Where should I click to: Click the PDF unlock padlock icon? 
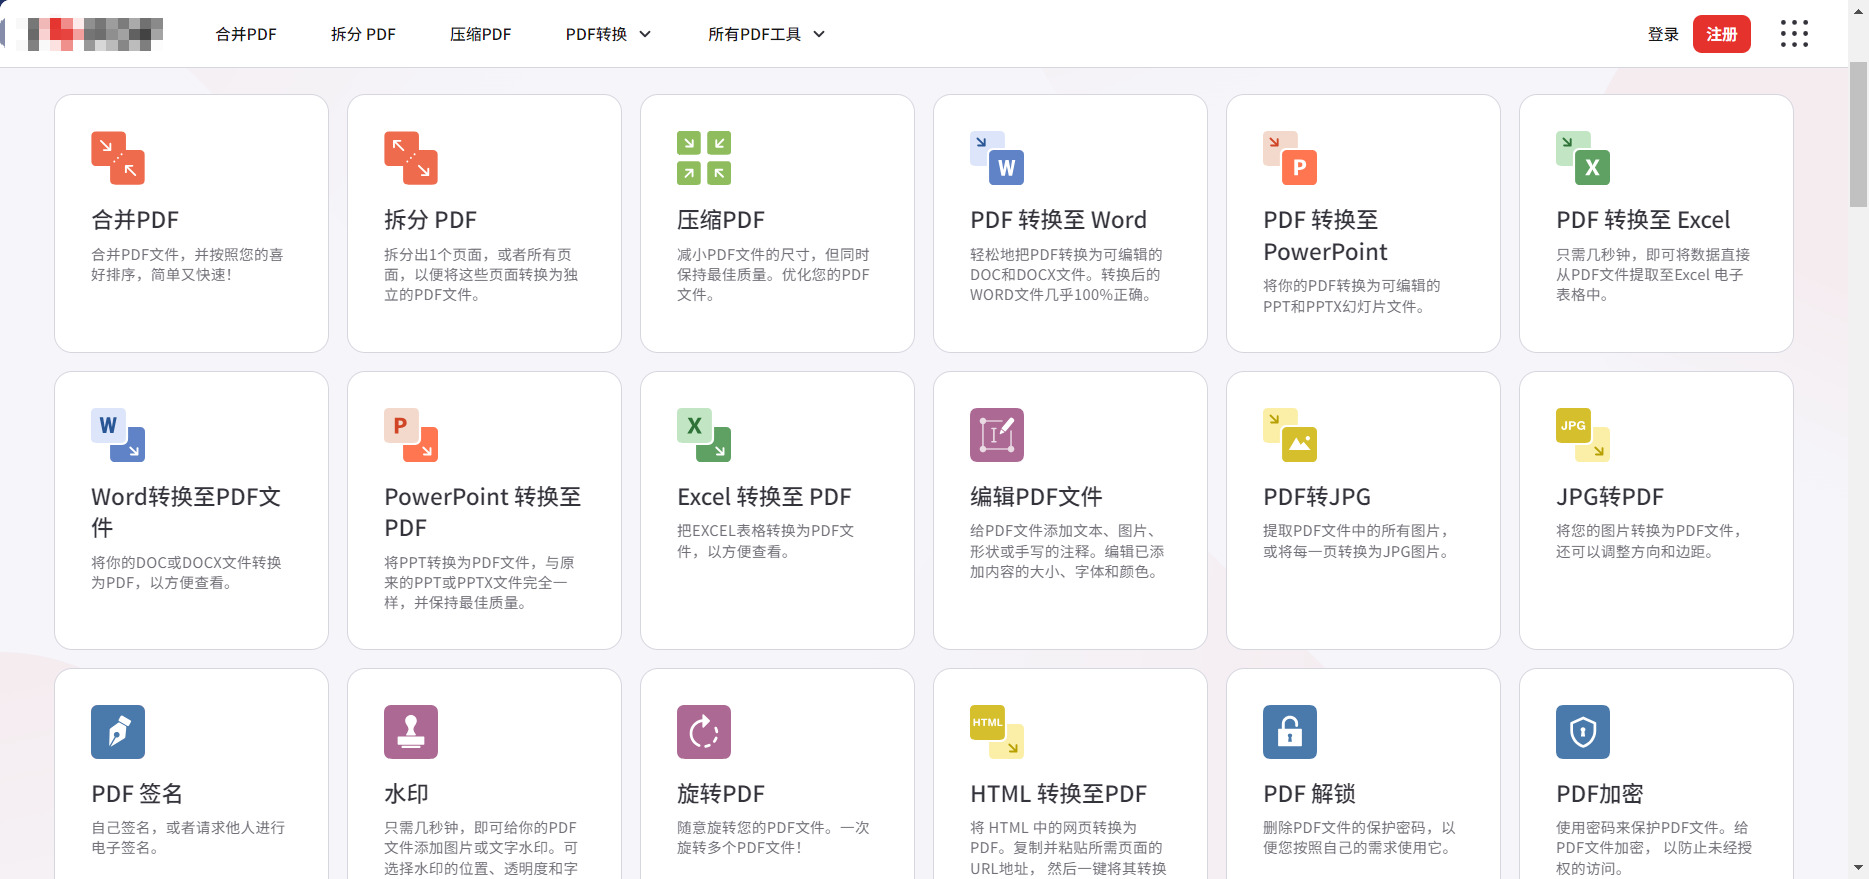click(1290, 732)
